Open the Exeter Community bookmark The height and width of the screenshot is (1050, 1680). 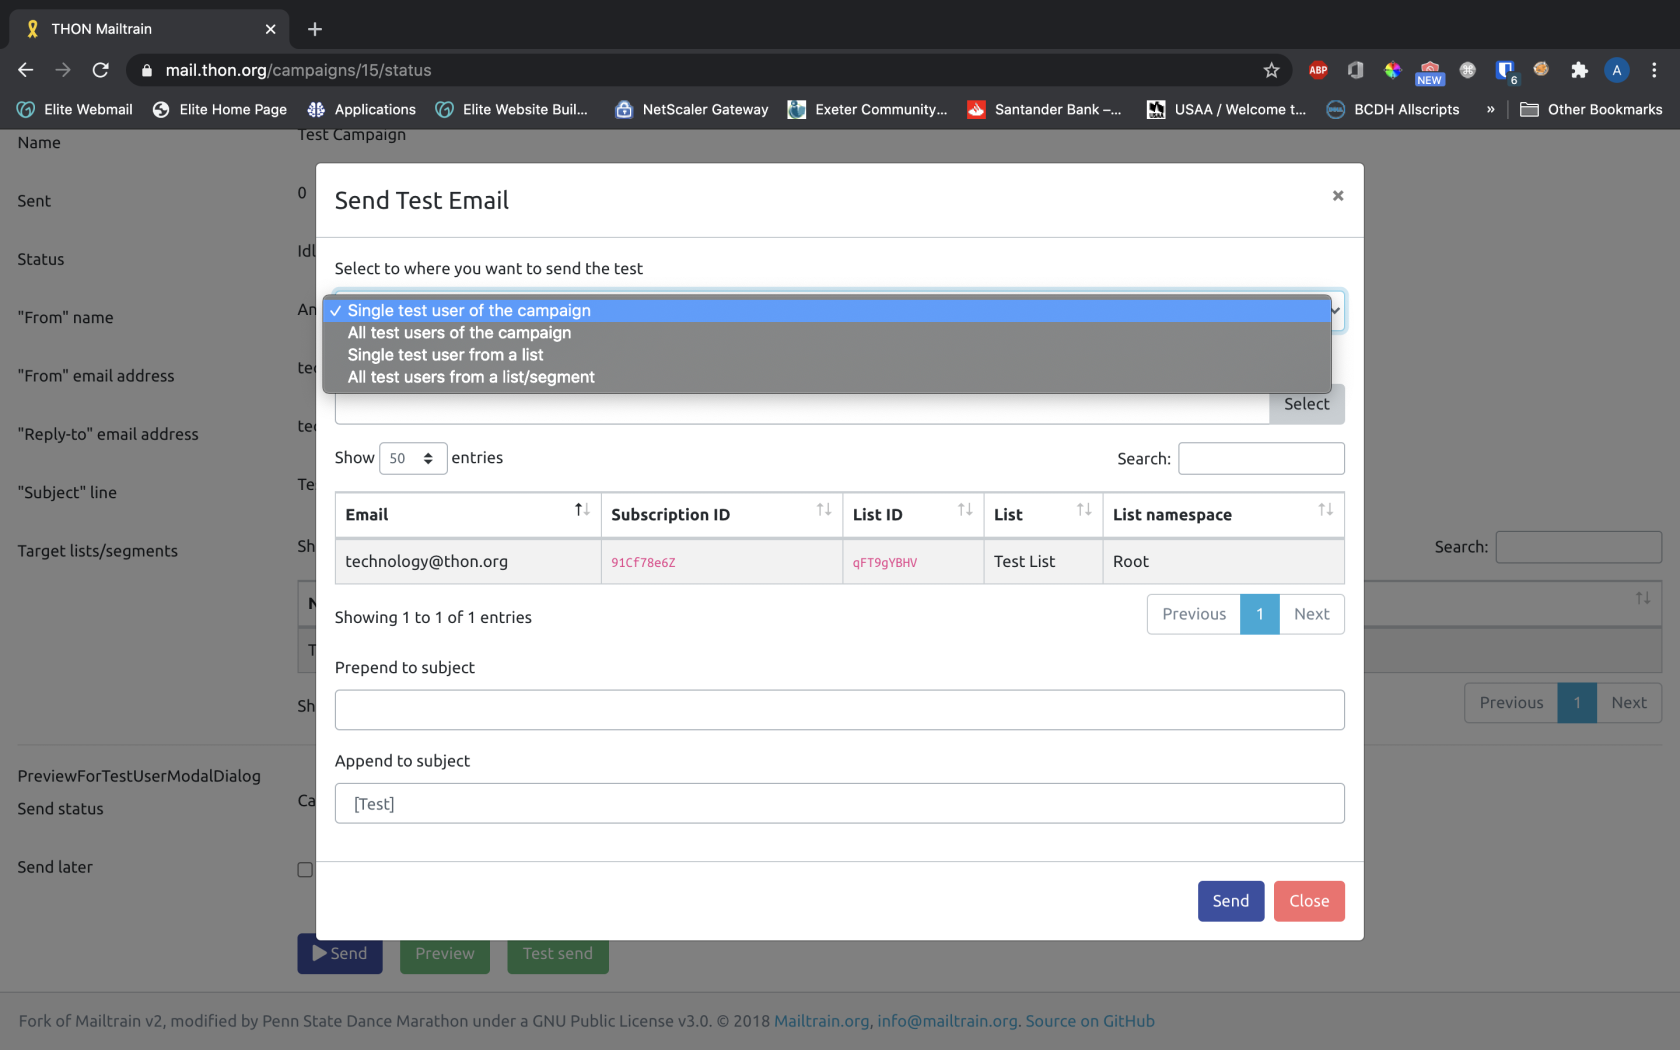[867, 109]
